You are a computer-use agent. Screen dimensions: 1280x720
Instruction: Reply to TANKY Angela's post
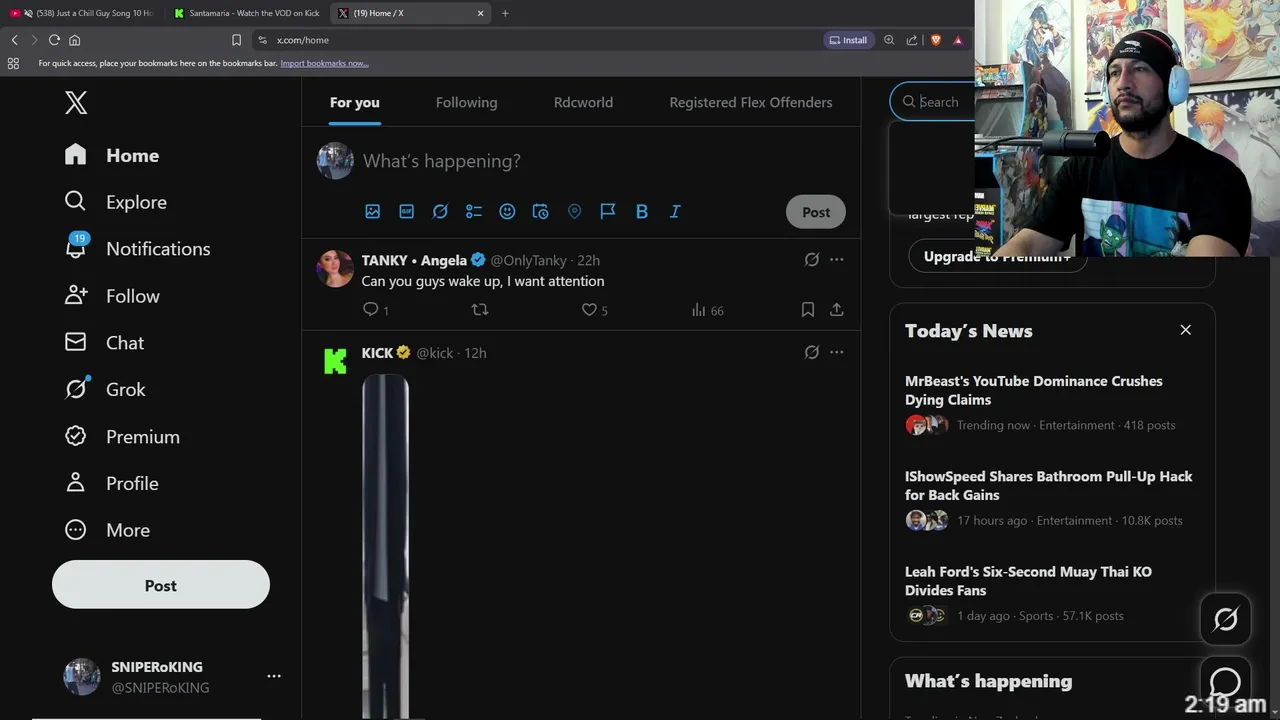(376, 310)
